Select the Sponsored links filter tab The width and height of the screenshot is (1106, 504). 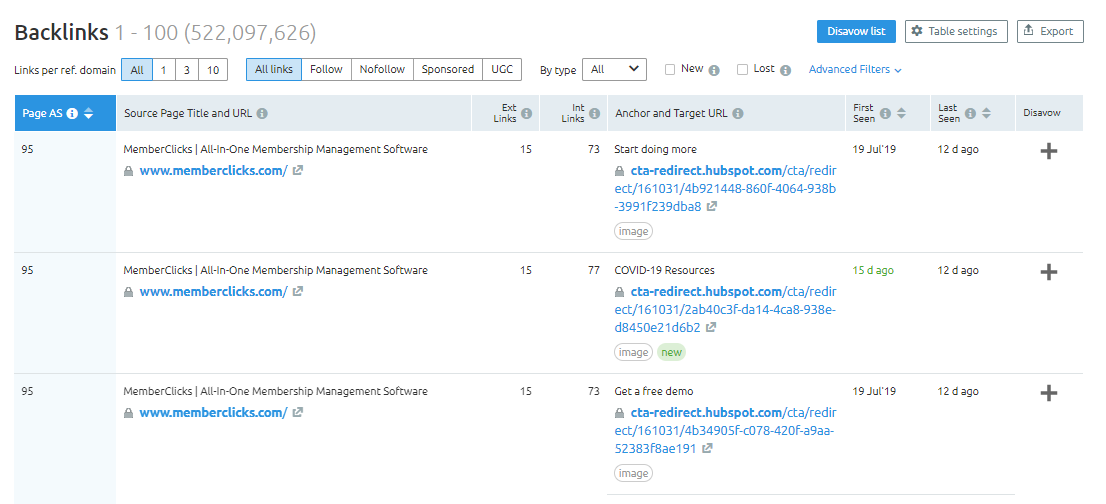[x=447, y=69]
